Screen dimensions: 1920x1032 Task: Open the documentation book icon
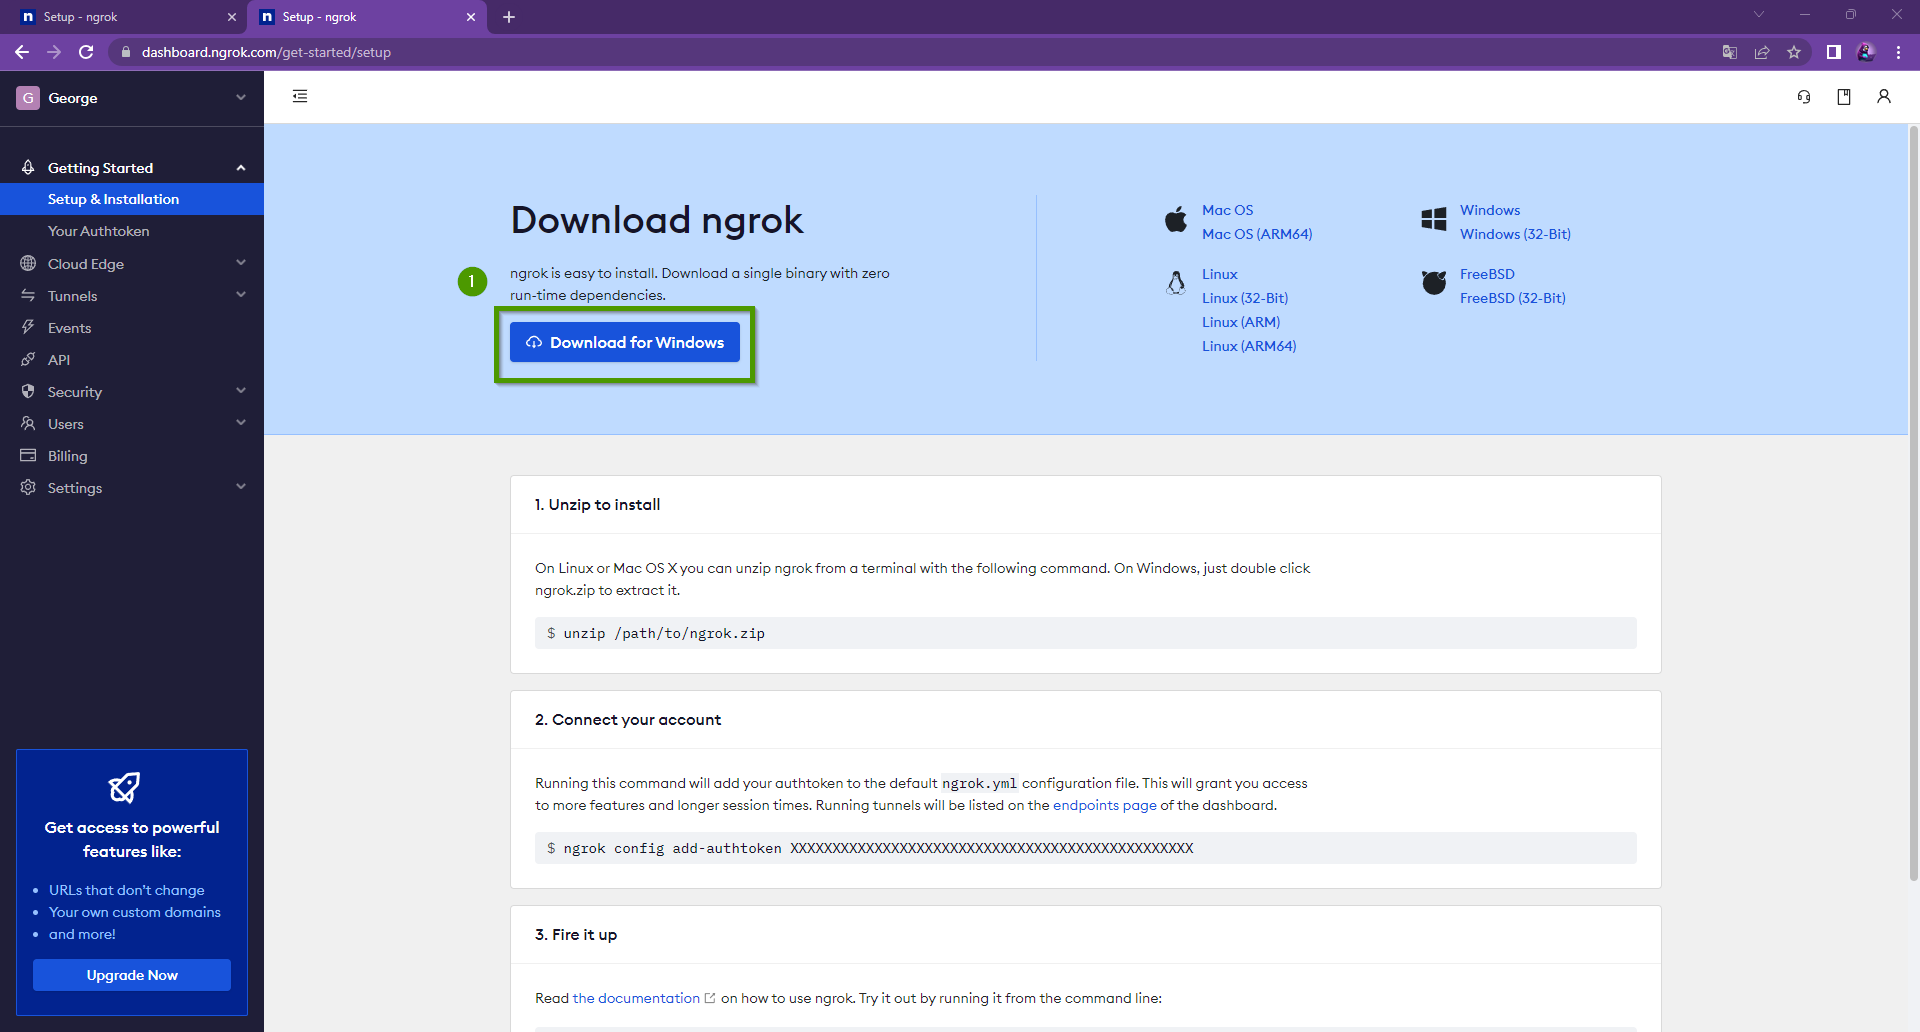(1844, 97)
